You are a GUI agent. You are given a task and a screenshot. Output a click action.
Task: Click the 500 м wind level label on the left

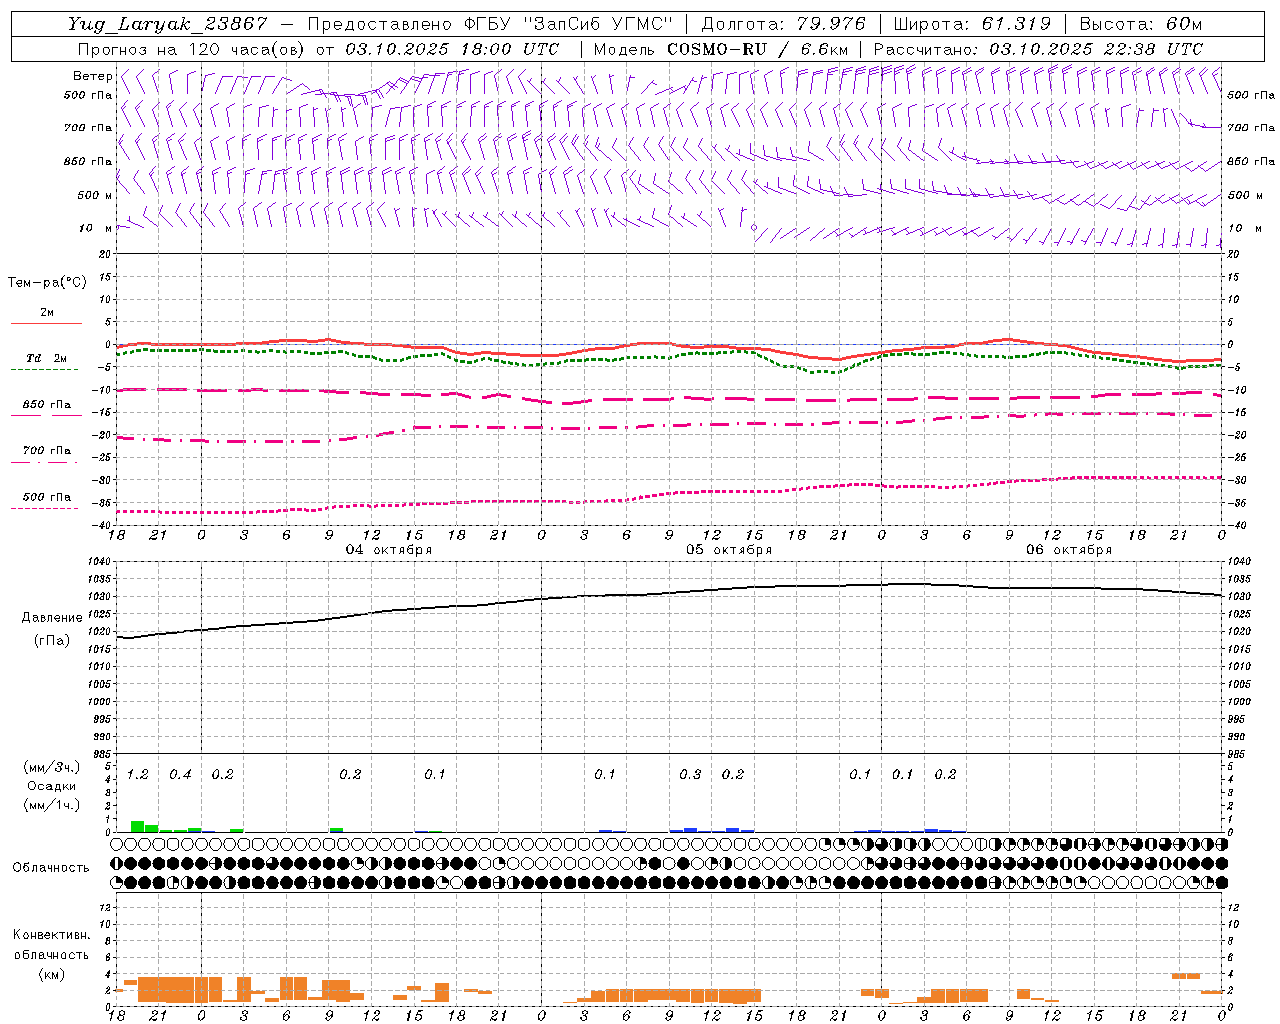coord(95,195)
